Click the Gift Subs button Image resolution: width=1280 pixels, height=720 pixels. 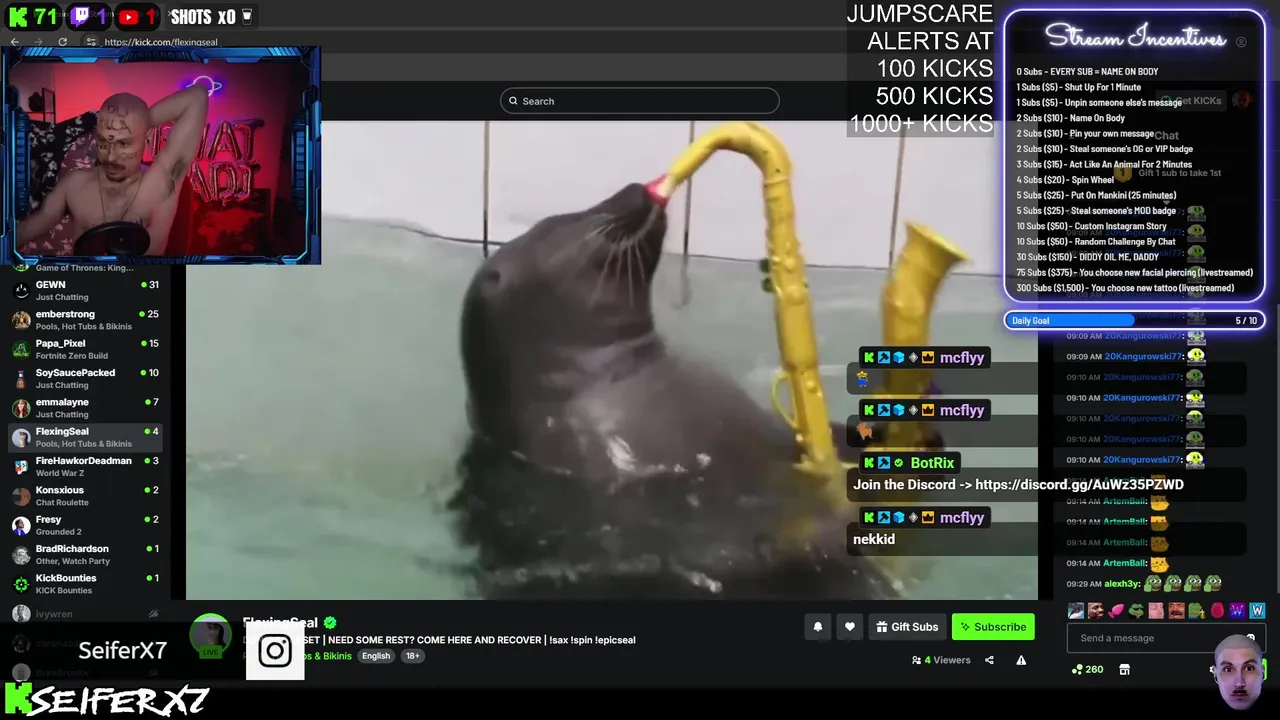tap(907, 627)
